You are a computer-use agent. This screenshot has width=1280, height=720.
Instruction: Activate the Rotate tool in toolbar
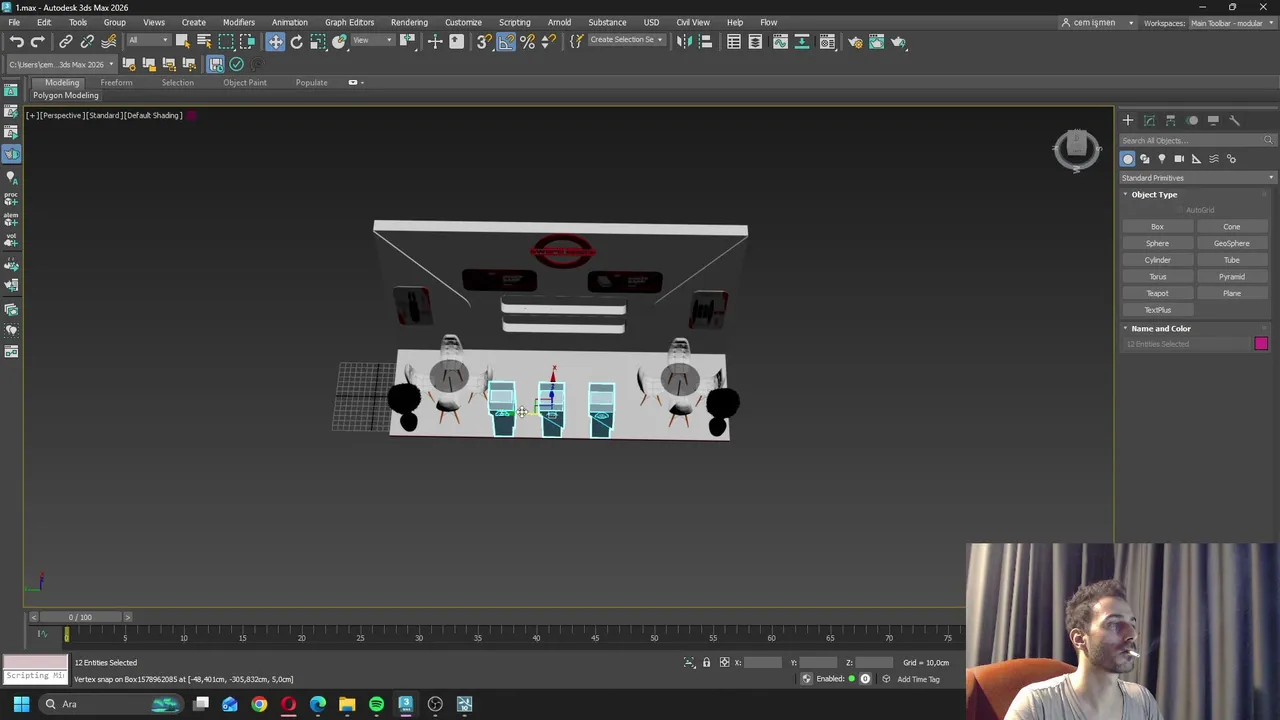[296, 41]
